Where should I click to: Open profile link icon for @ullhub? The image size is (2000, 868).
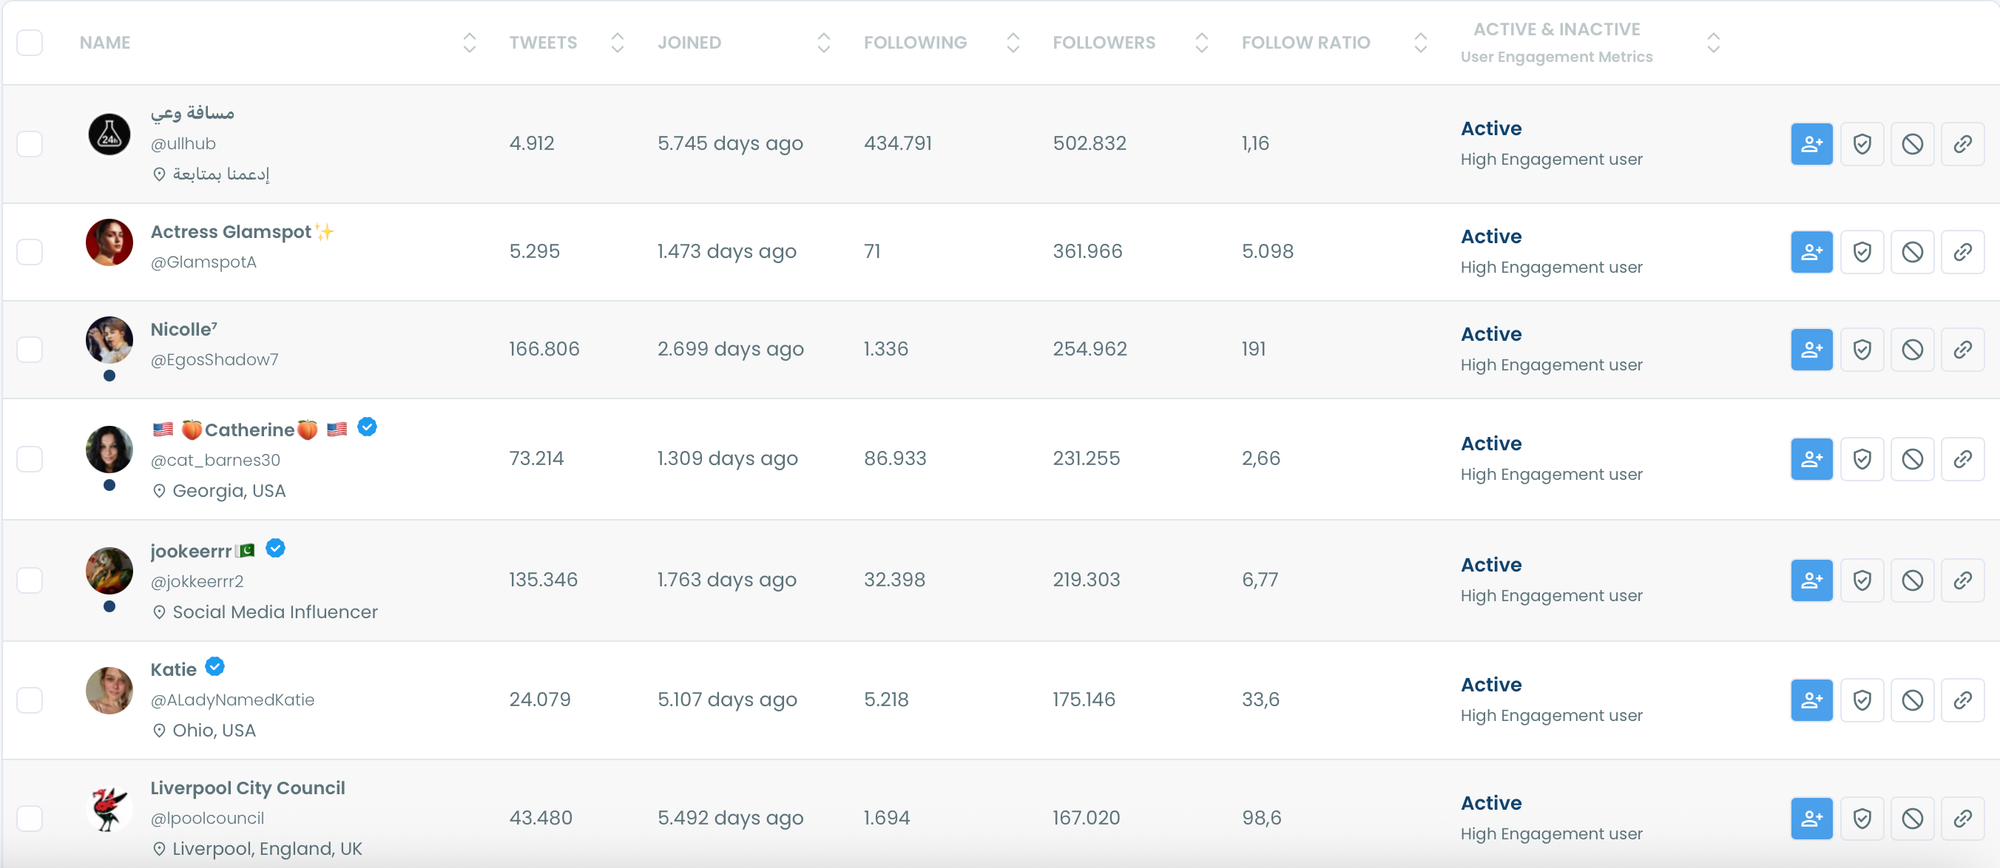click(1962, 144)
